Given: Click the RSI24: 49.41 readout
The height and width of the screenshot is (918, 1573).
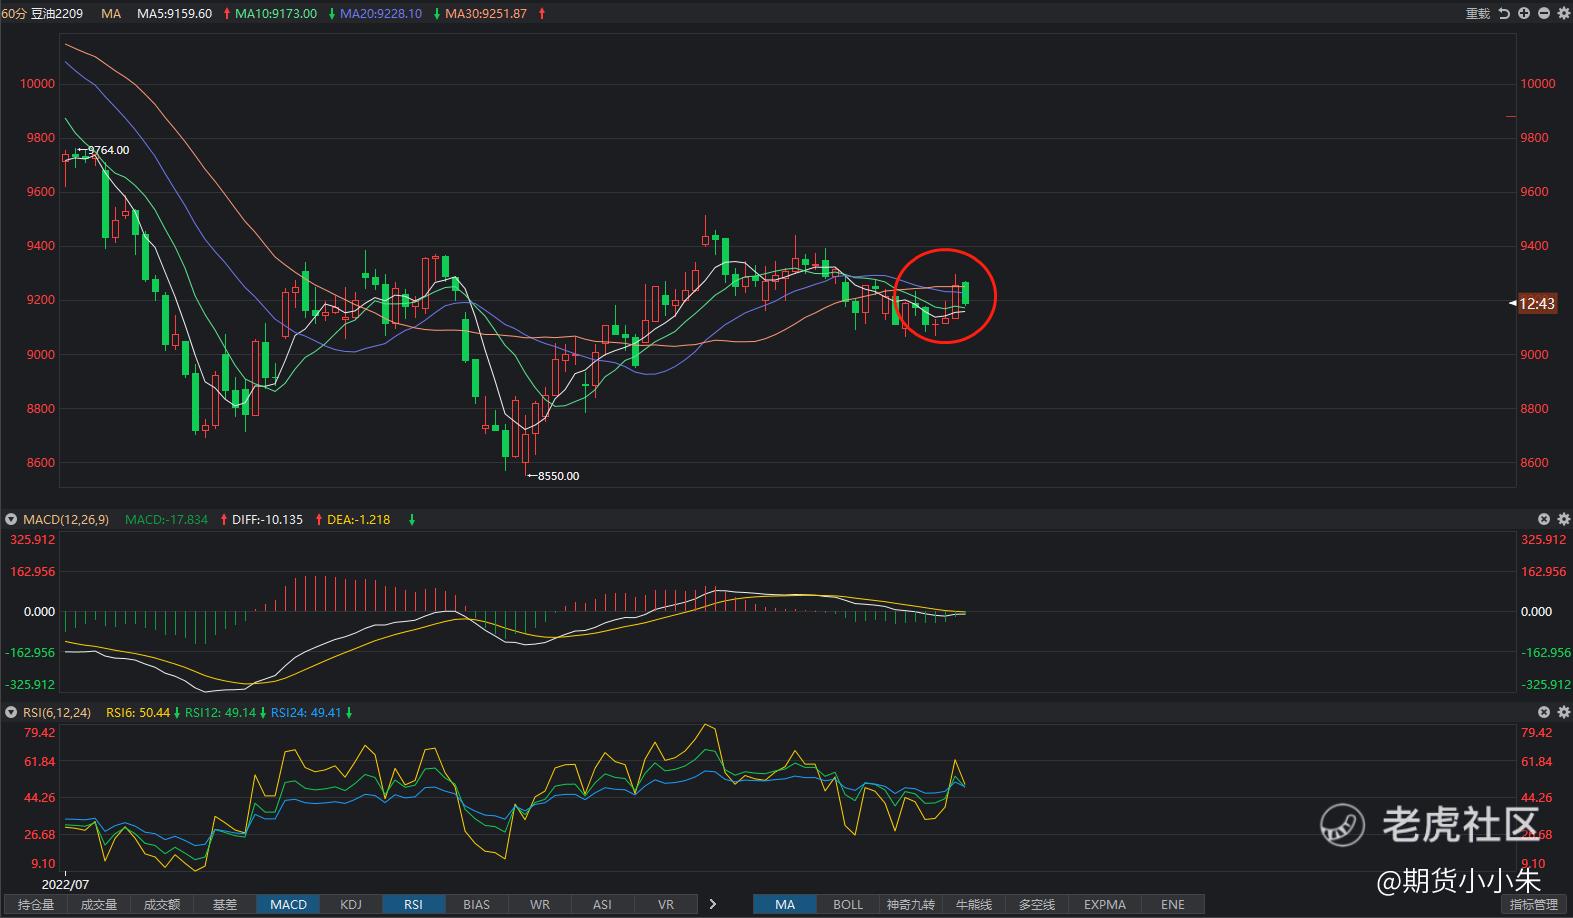Looking at the screenshot, I should [306, 713].
